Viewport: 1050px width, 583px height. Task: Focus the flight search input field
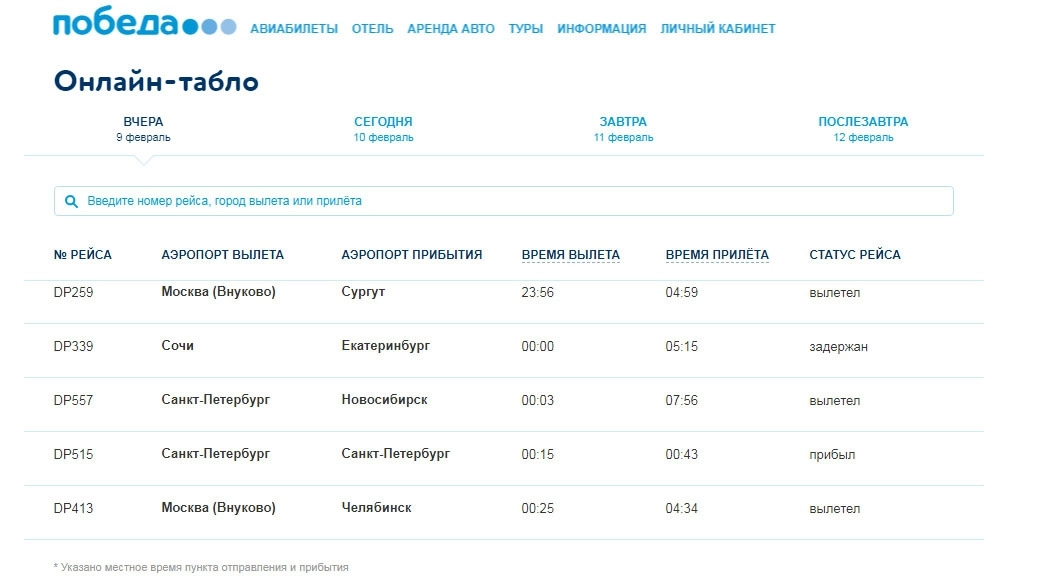510,201
